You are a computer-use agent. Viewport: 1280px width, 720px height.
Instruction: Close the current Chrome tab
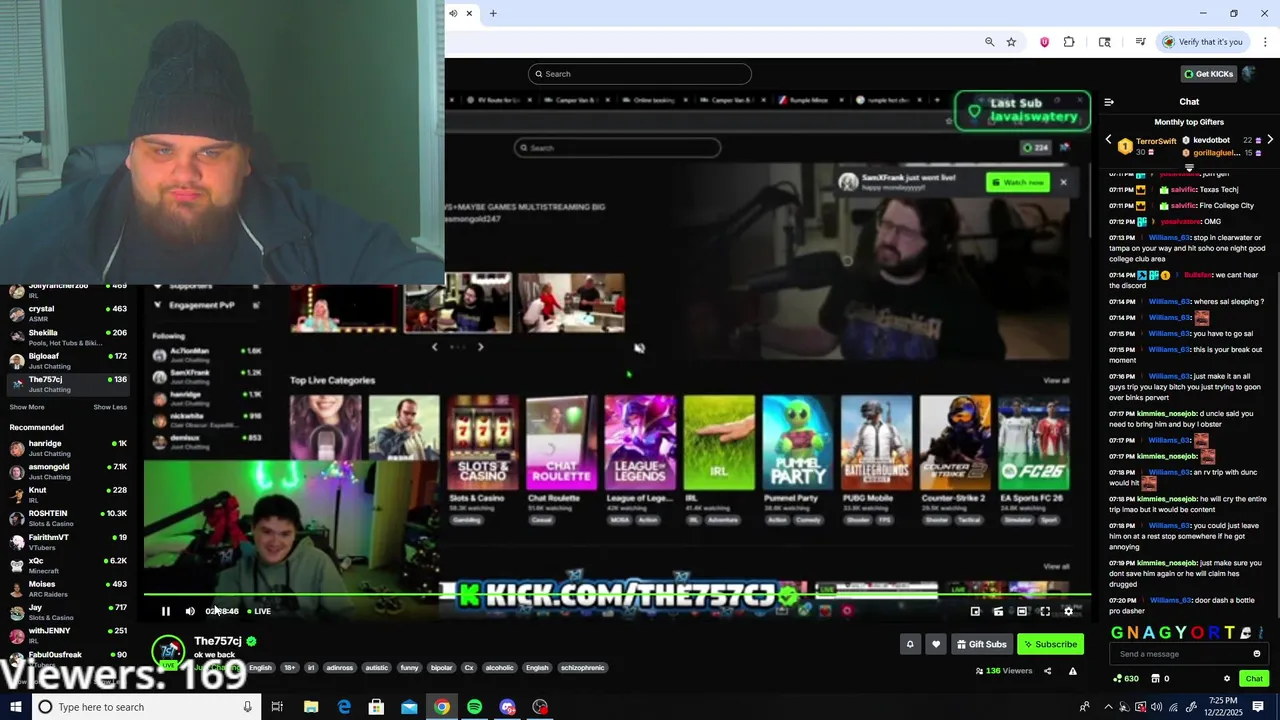pos(469,13)
